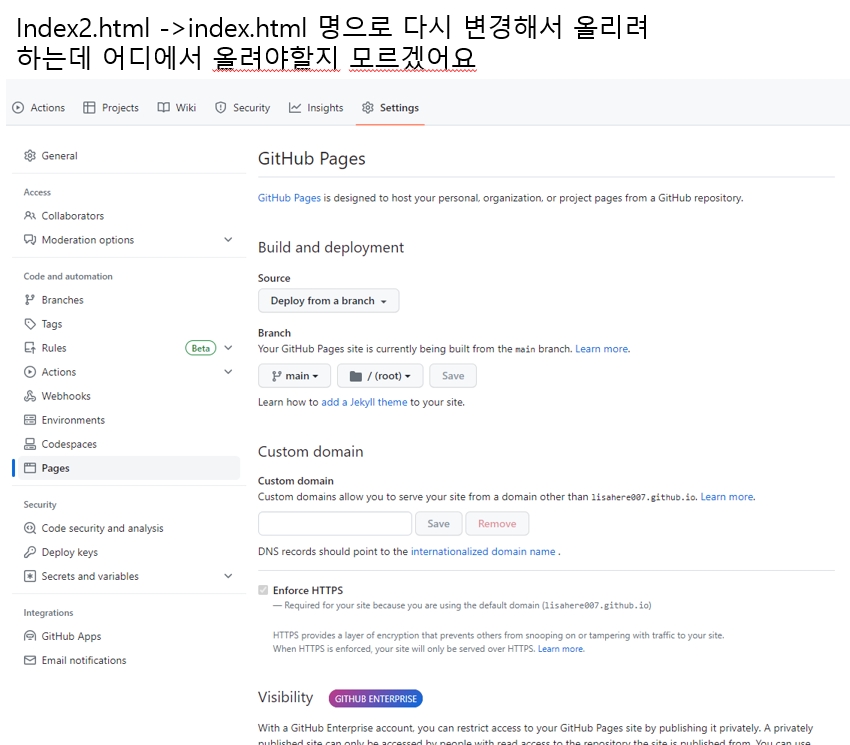The height and width of the screenshot is (745, 850).
Task: Open Branches settings in the sidebar
Action: point(128,300)
